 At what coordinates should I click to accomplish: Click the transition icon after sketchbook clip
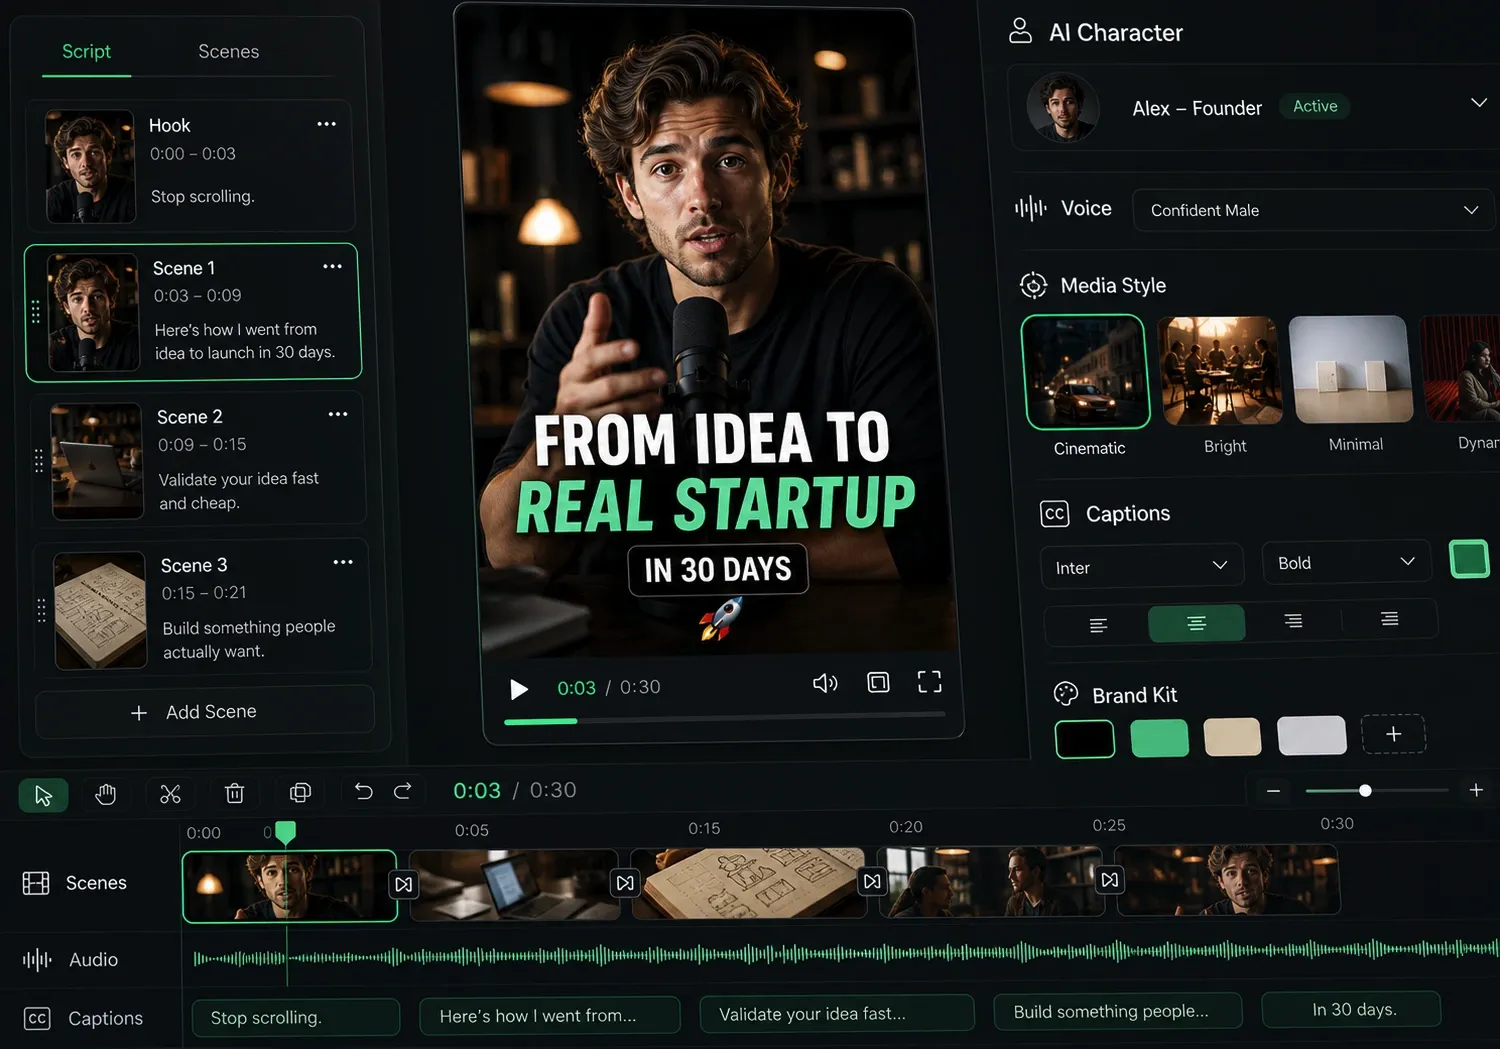873,881
